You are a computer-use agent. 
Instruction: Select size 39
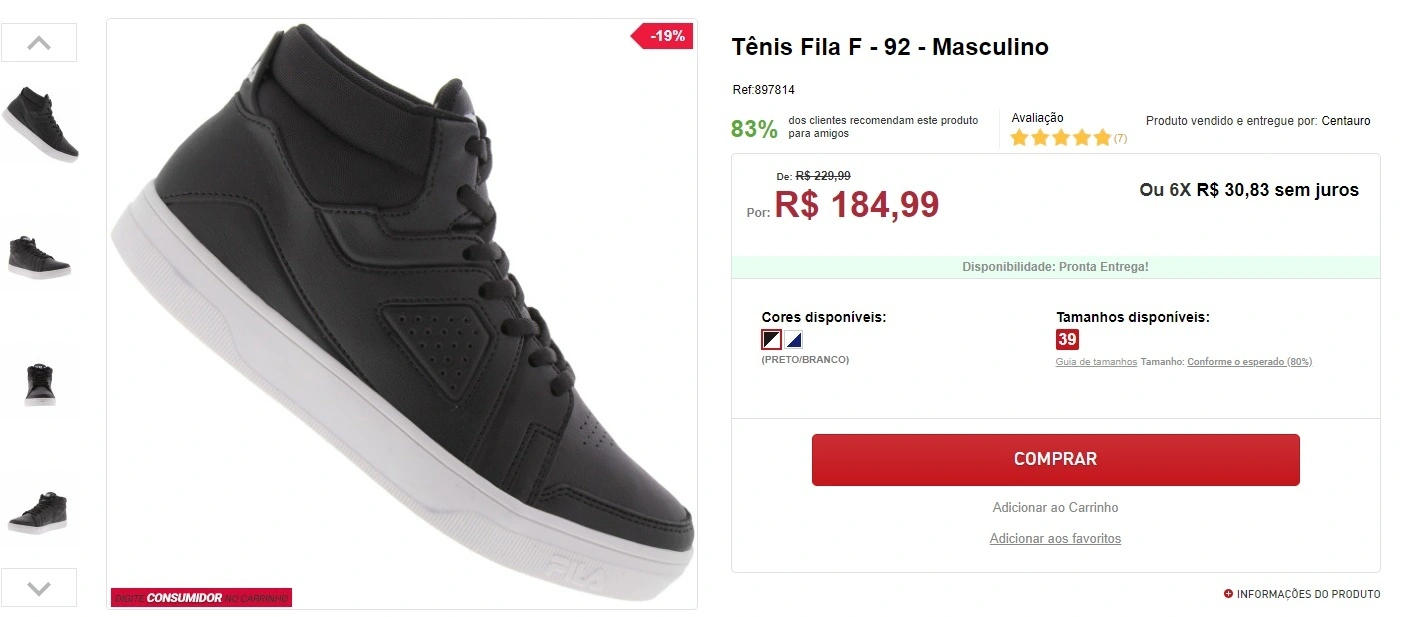[1067, 339]
